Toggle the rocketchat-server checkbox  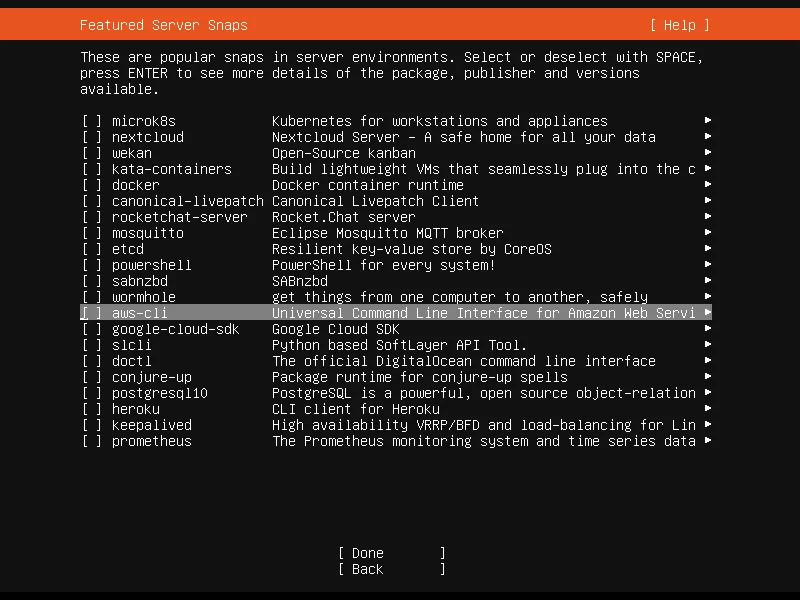tap(92, 217)
